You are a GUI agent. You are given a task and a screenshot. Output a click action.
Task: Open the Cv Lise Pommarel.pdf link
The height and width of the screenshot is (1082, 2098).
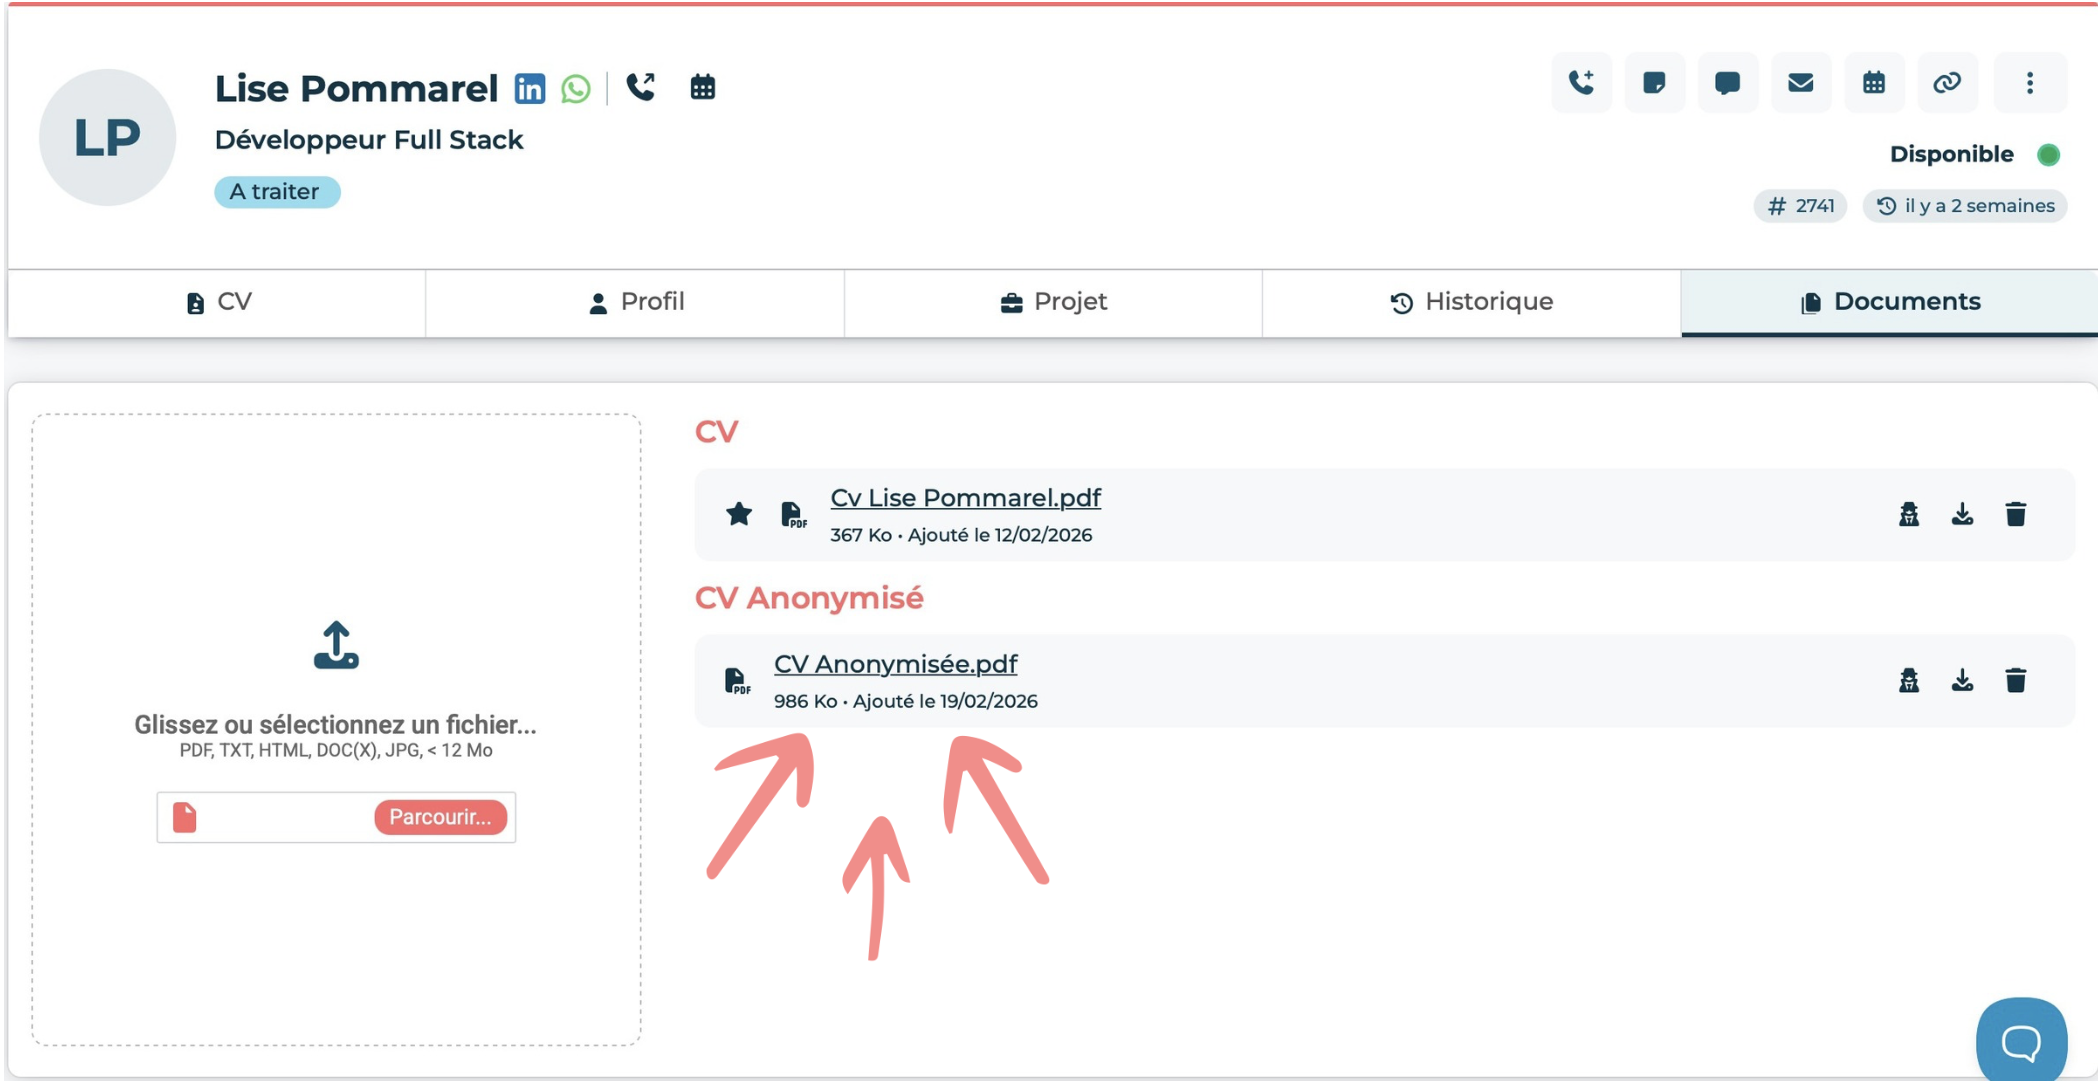click(x=965, y=498)
